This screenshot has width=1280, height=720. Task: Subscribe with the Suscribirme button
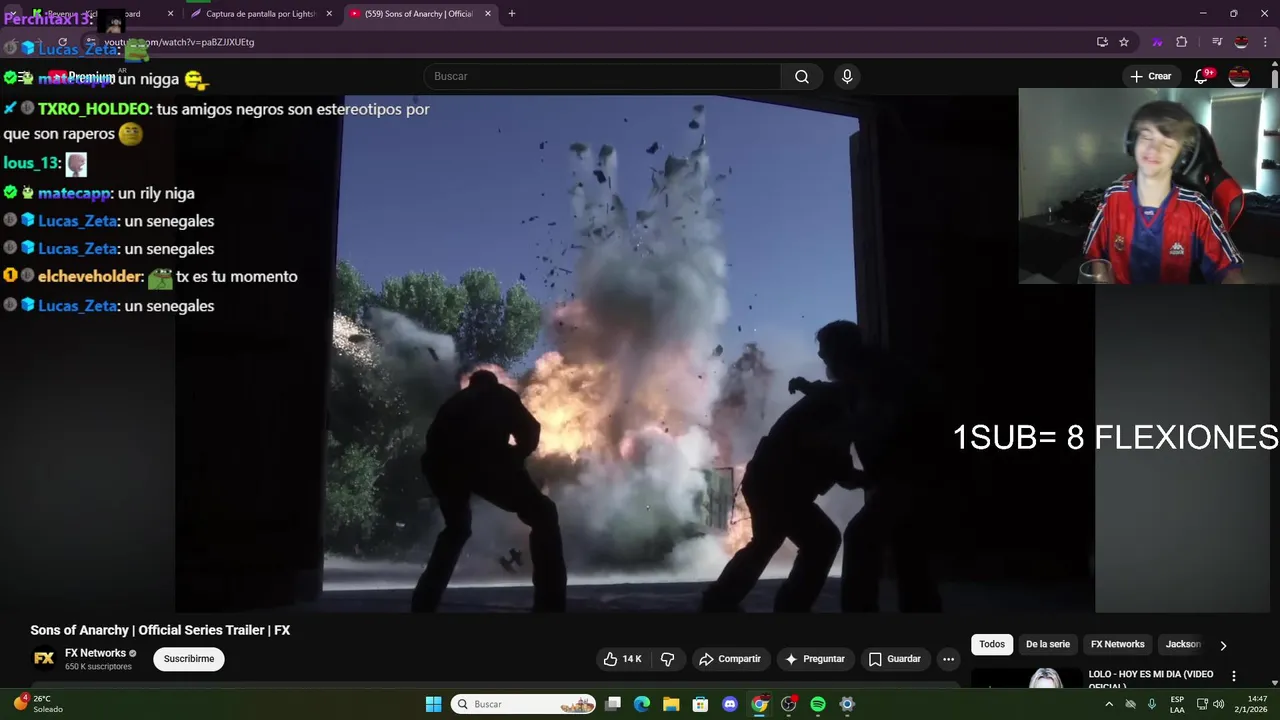(189, 659)
